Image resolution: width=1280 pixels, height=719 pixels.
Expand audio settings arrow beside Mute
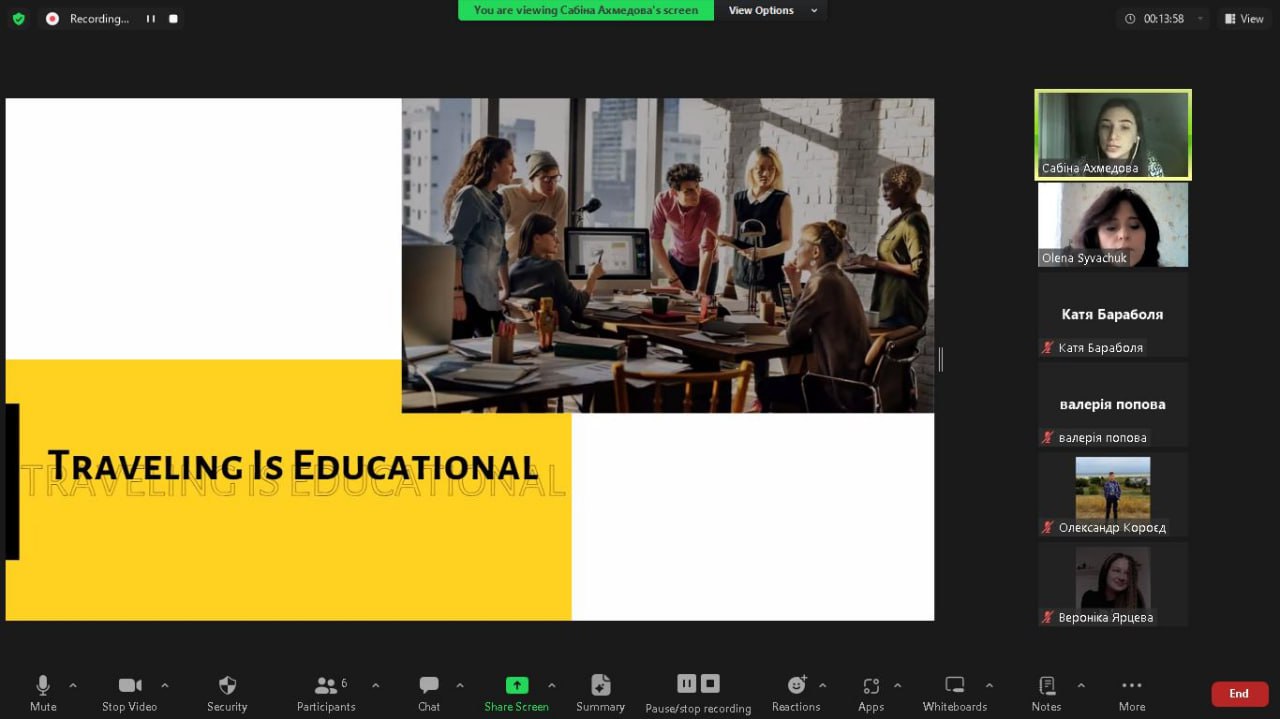click(x=73, y=685)
